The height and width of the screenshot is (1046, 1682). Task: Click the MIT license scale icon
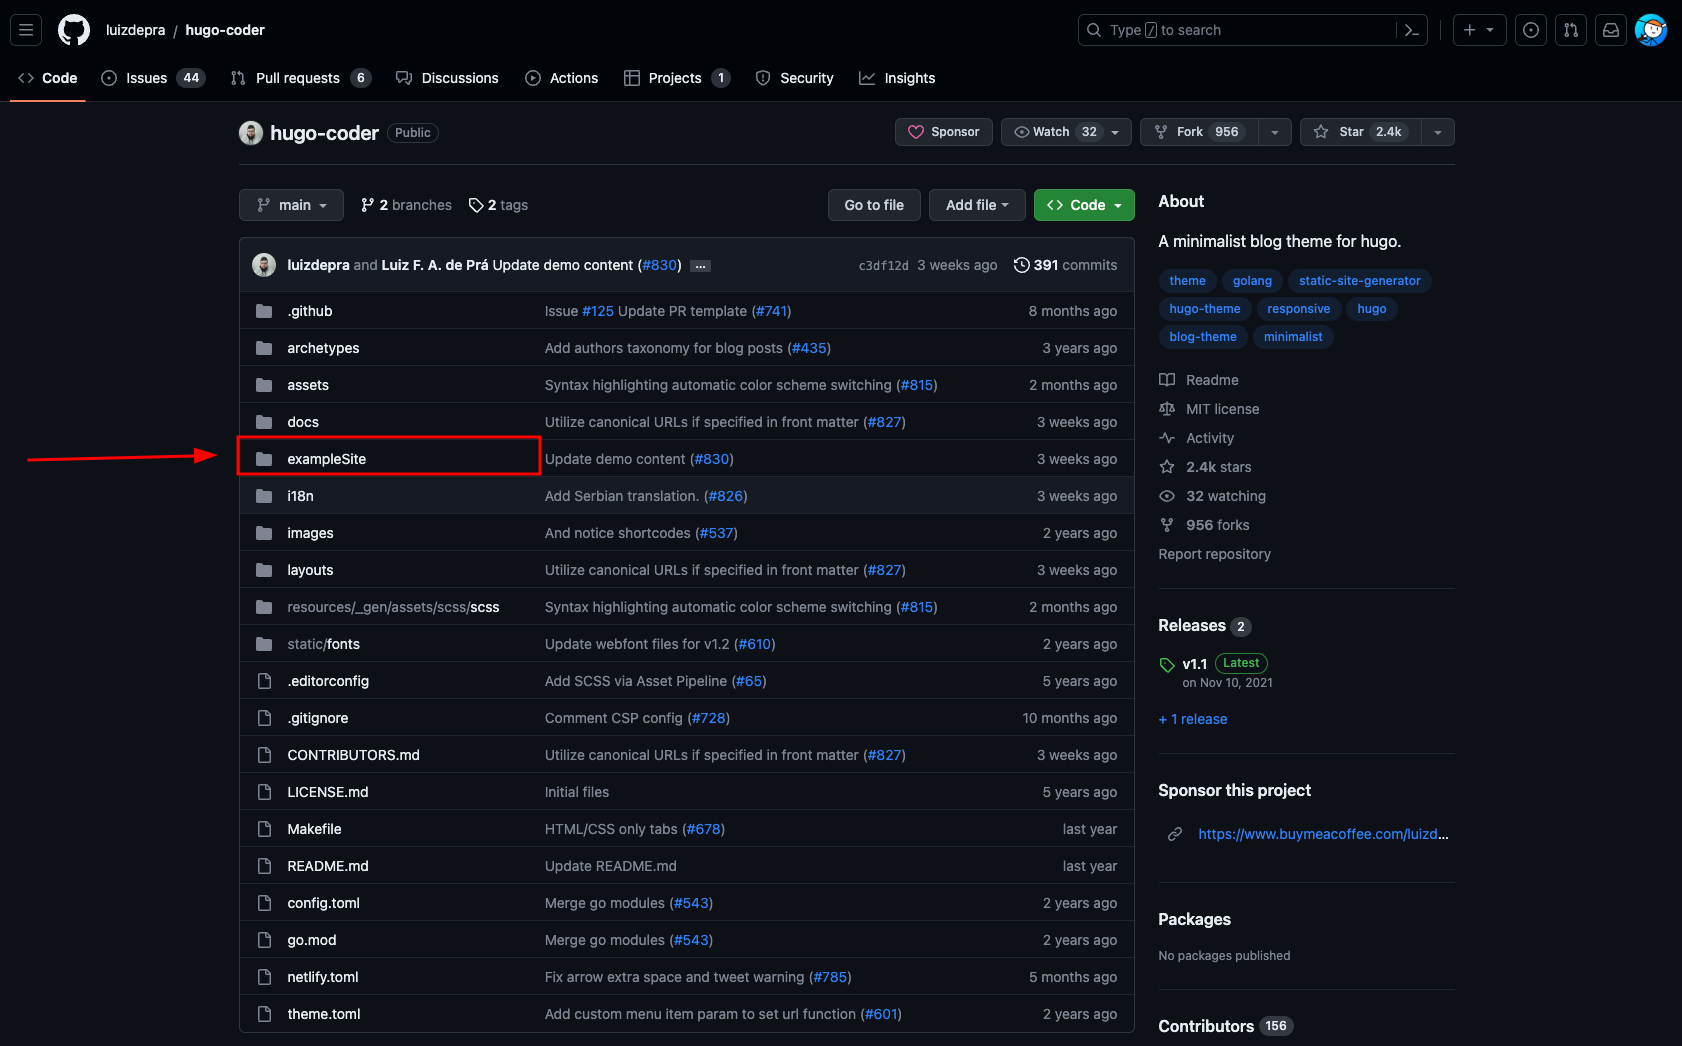pos(1167,409)
